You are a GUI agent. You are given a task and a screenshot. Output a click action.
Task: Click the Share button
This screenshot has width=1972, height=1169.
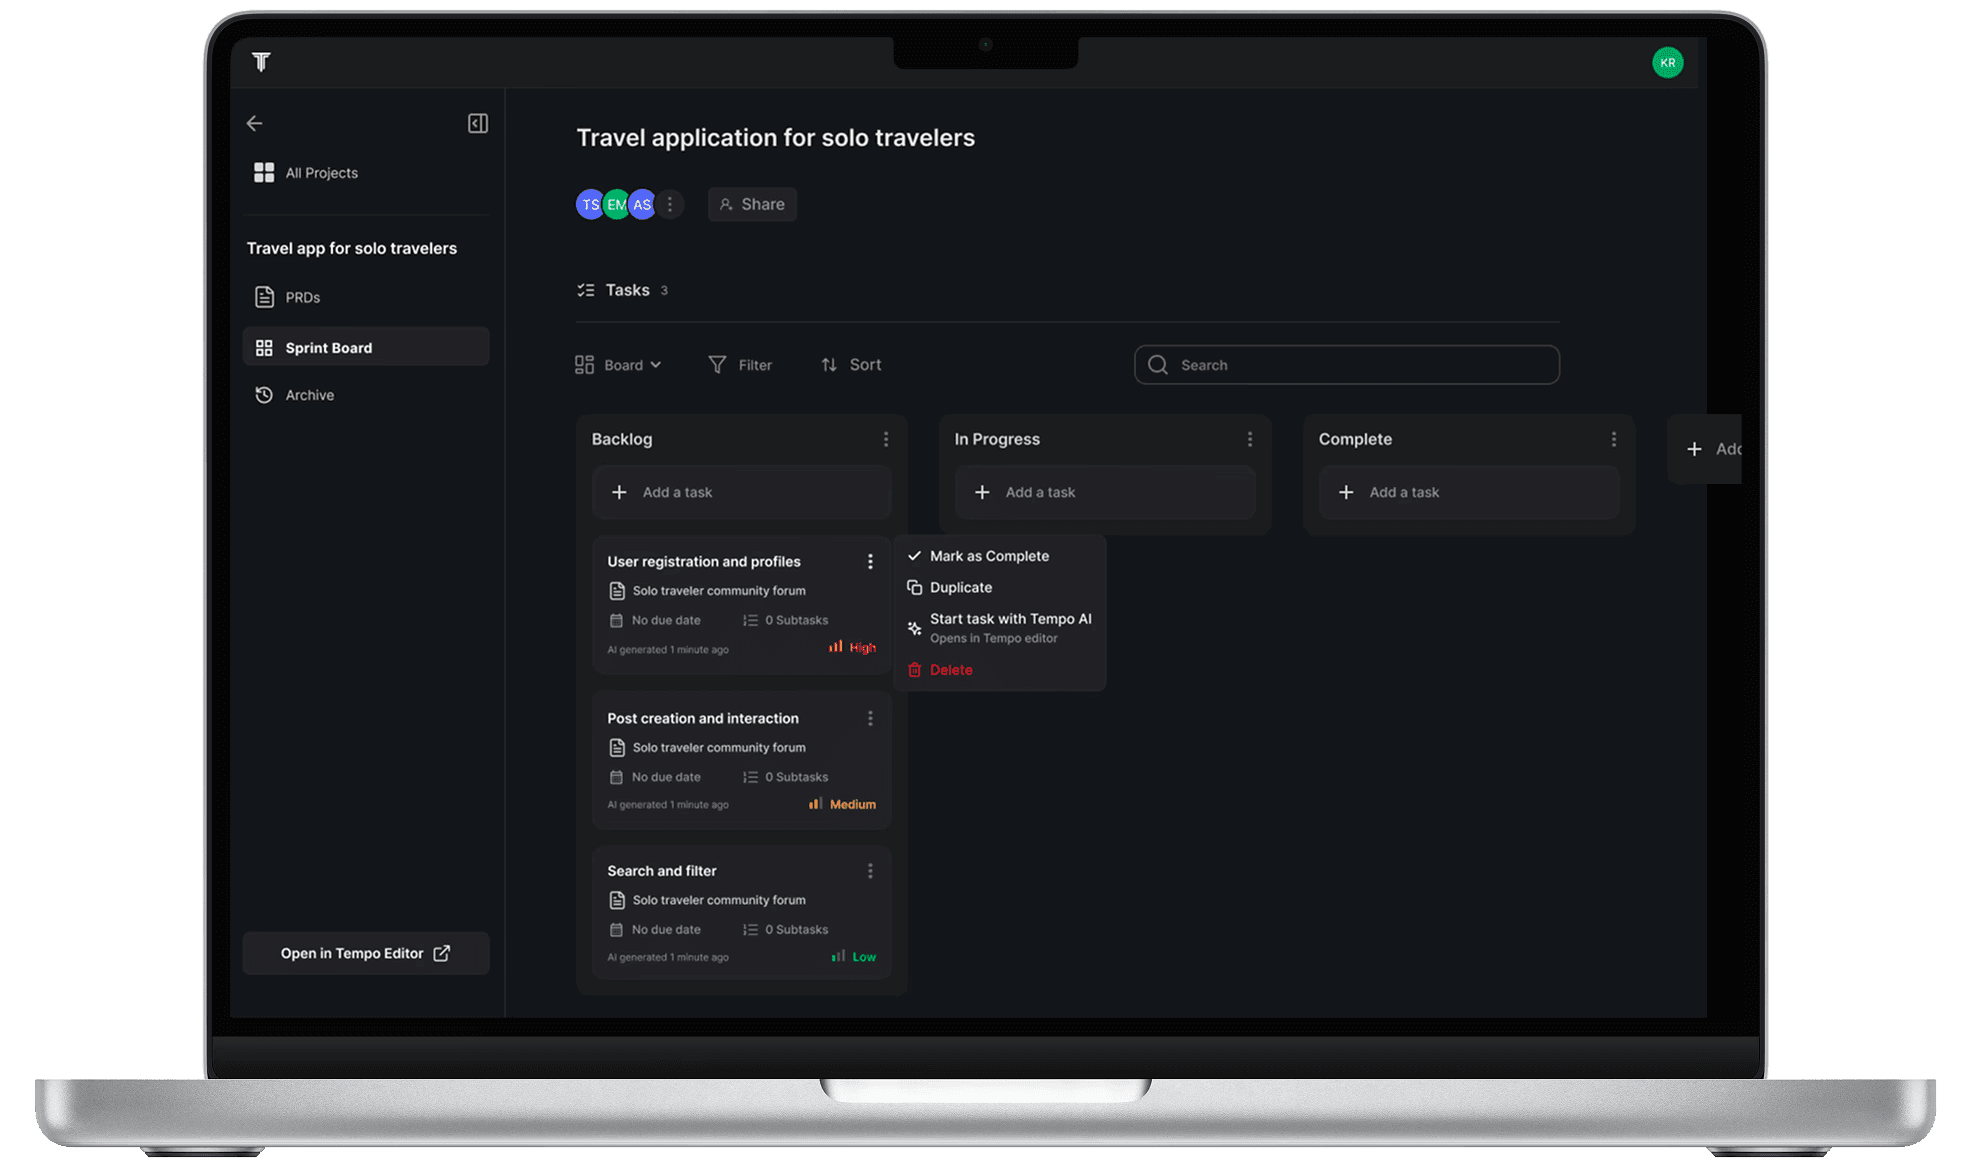tap(752, 204)
